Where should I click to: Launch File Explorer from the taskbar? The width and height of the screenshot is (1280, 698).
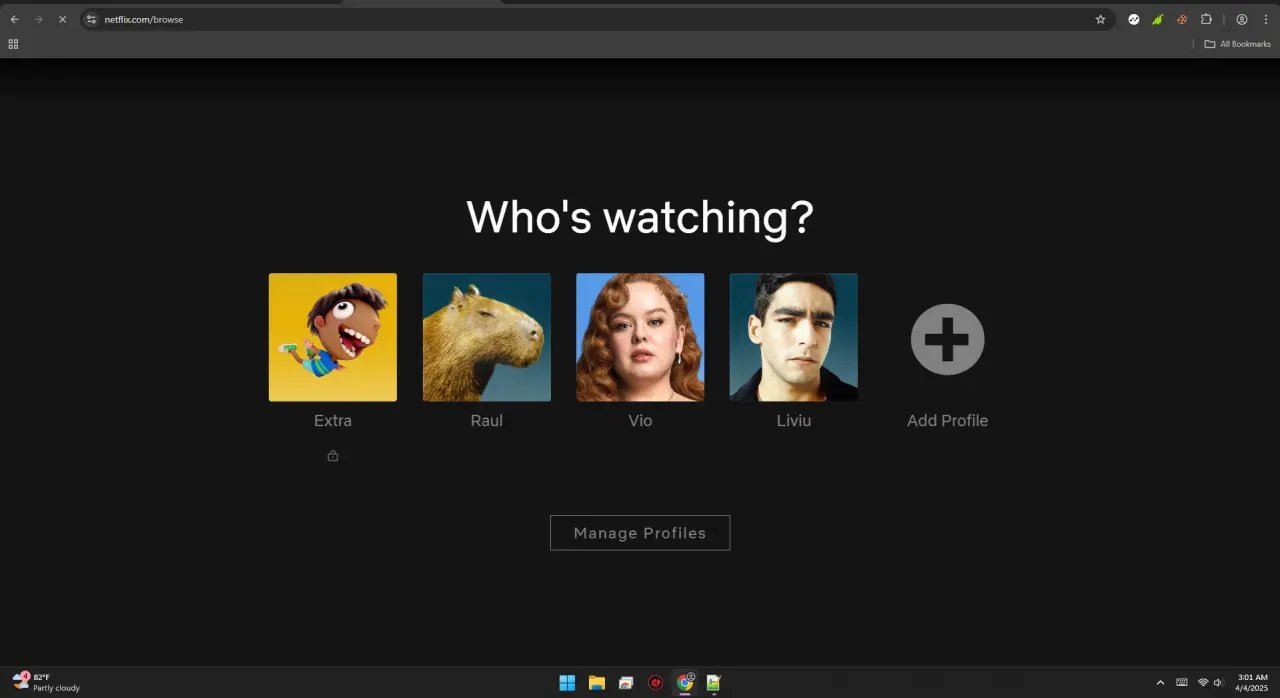click(597, 683)
